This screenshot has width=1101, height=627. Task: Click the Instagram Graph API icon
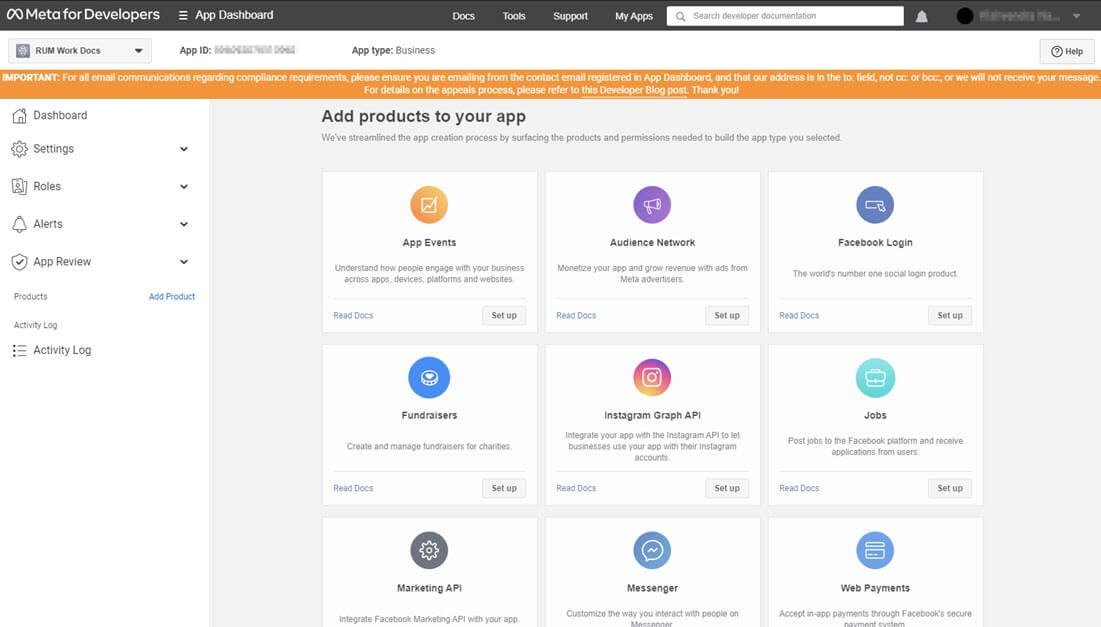click(x=652, y=377)
